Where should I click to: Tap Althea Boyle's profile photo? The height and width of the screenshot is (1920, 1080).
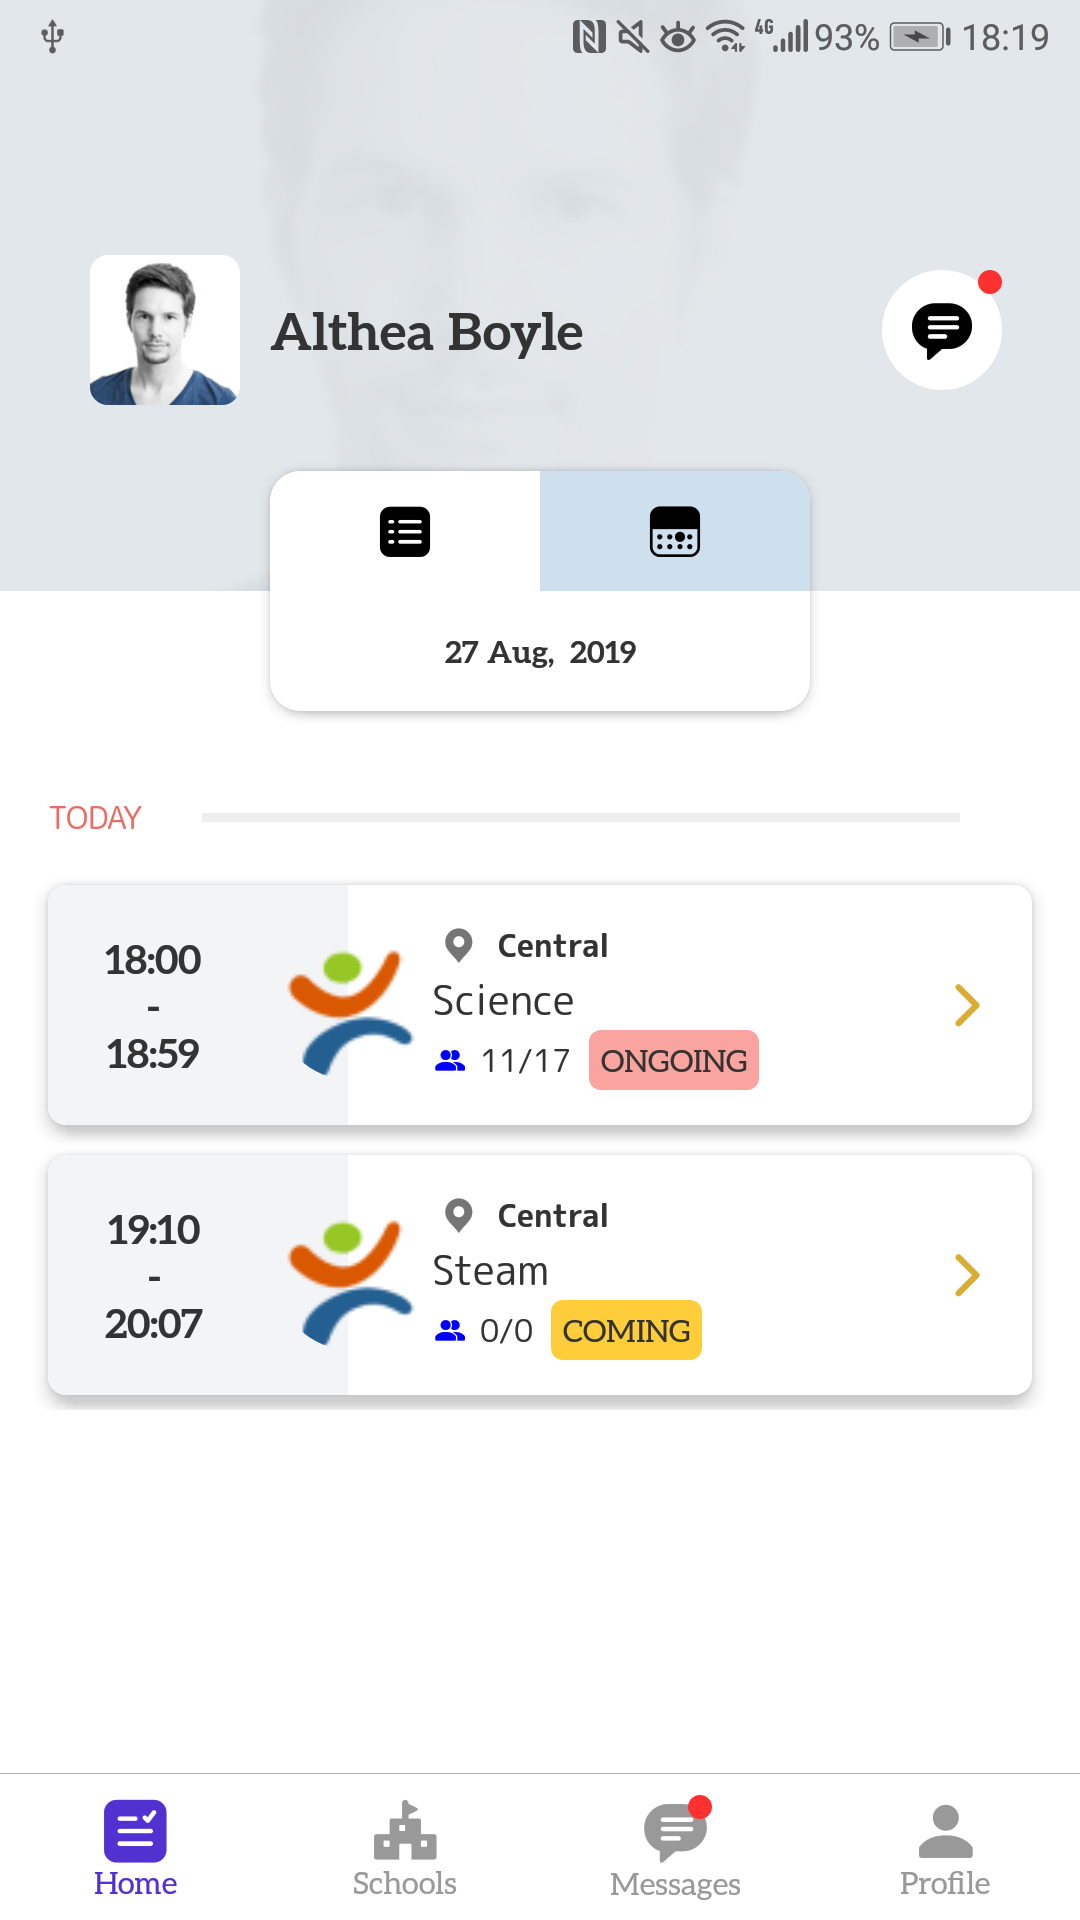click(x=165, y=330)
